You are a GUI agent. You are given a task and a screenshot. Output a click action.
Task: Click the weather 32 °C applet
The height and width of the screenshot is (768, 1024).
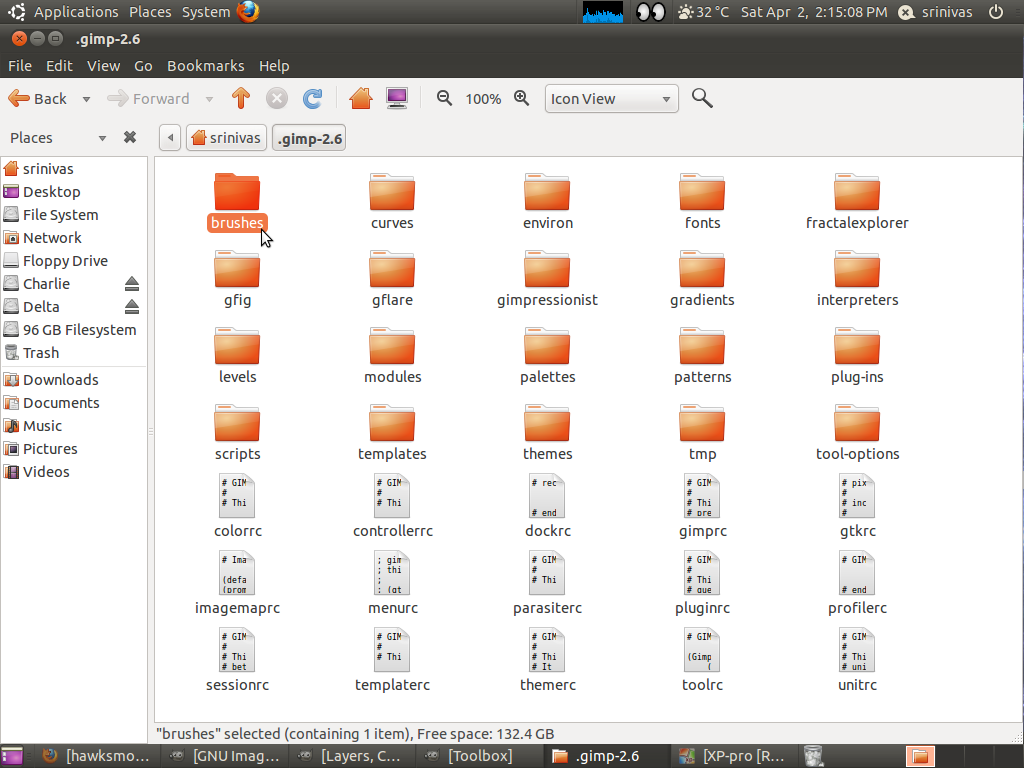[703, 12]
